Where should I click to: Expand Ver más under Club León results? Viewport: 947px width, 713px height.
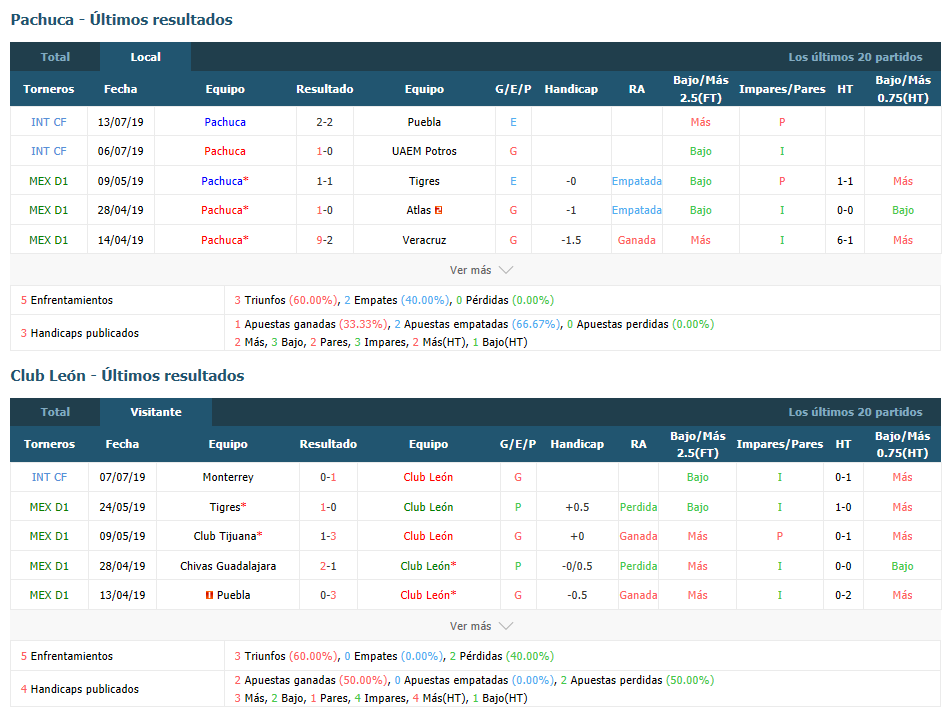tap(481, 626)
